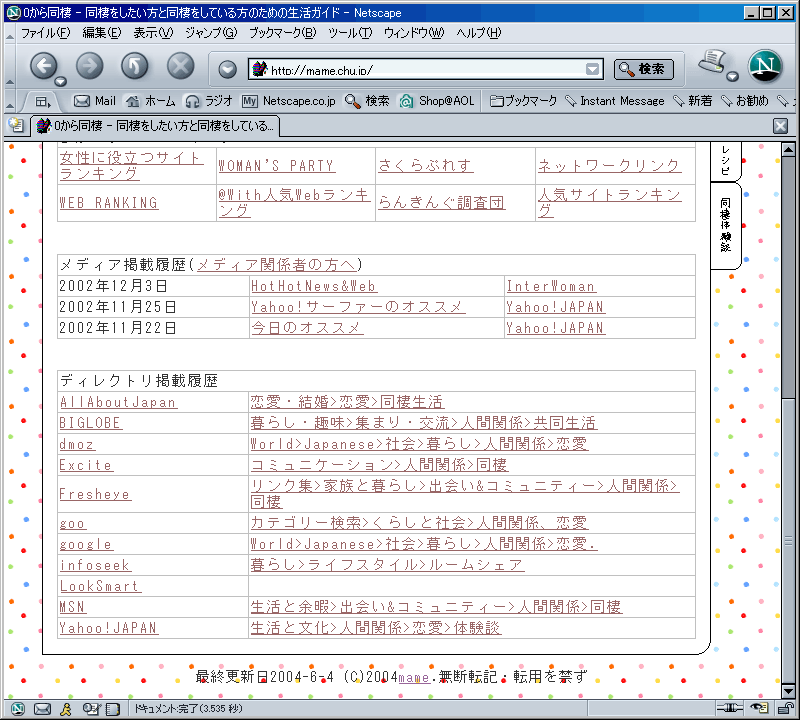Close the tab with the X button
Viewport: 800px width, 720px height.
pyautogui.click(x=780, y=126)
